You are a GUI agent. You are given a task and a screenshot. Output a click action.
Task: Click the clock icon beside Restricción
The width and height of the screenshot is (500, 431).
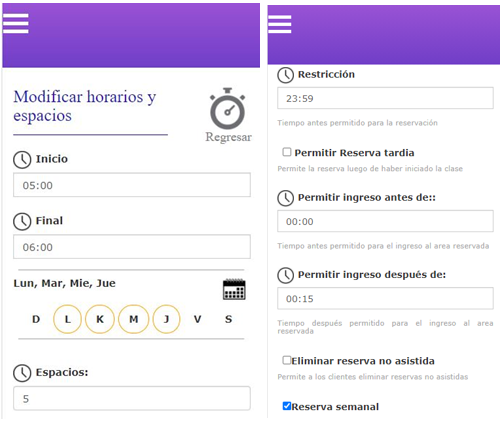[x=285, y=75]
